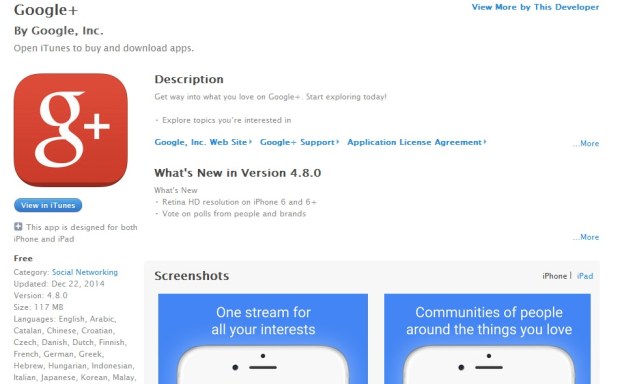This screenshot has height=384, width=620.
Task: Click 'Communities of people' screenshot
Action: coord(488,339)
